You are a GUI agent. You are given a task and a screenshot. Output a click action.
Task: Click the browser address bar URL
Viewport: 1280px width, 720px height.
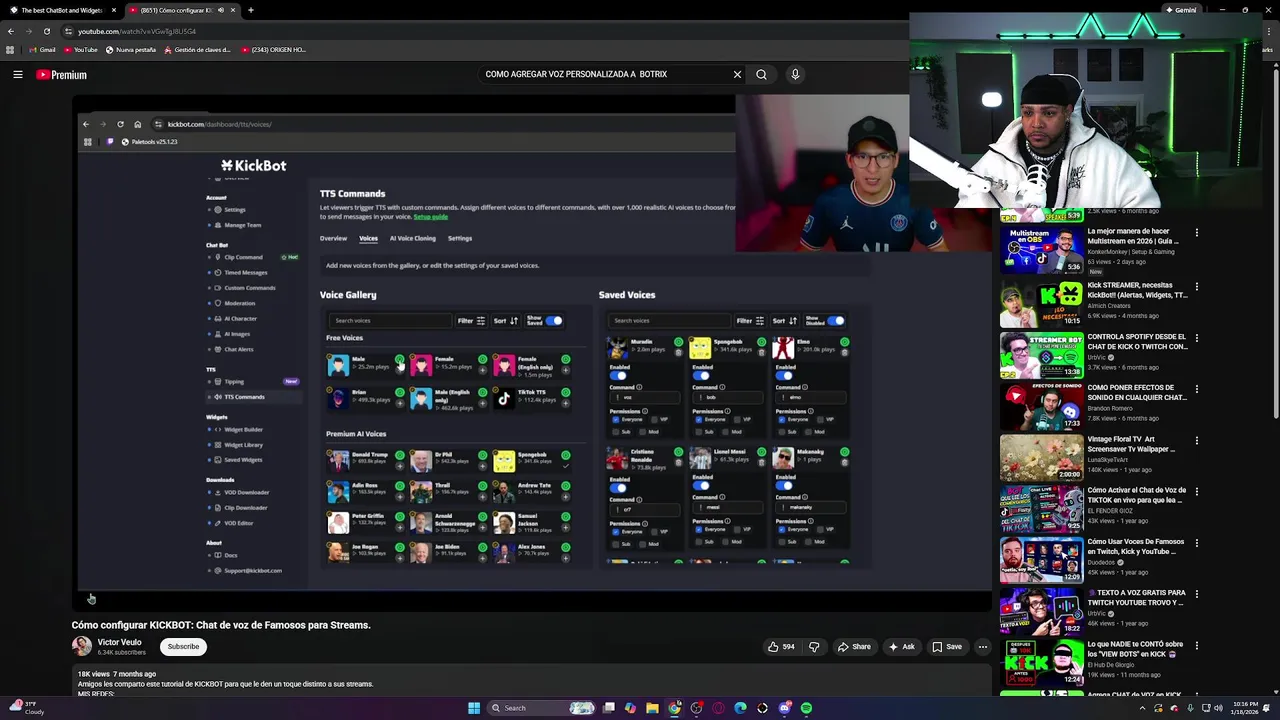137,31
